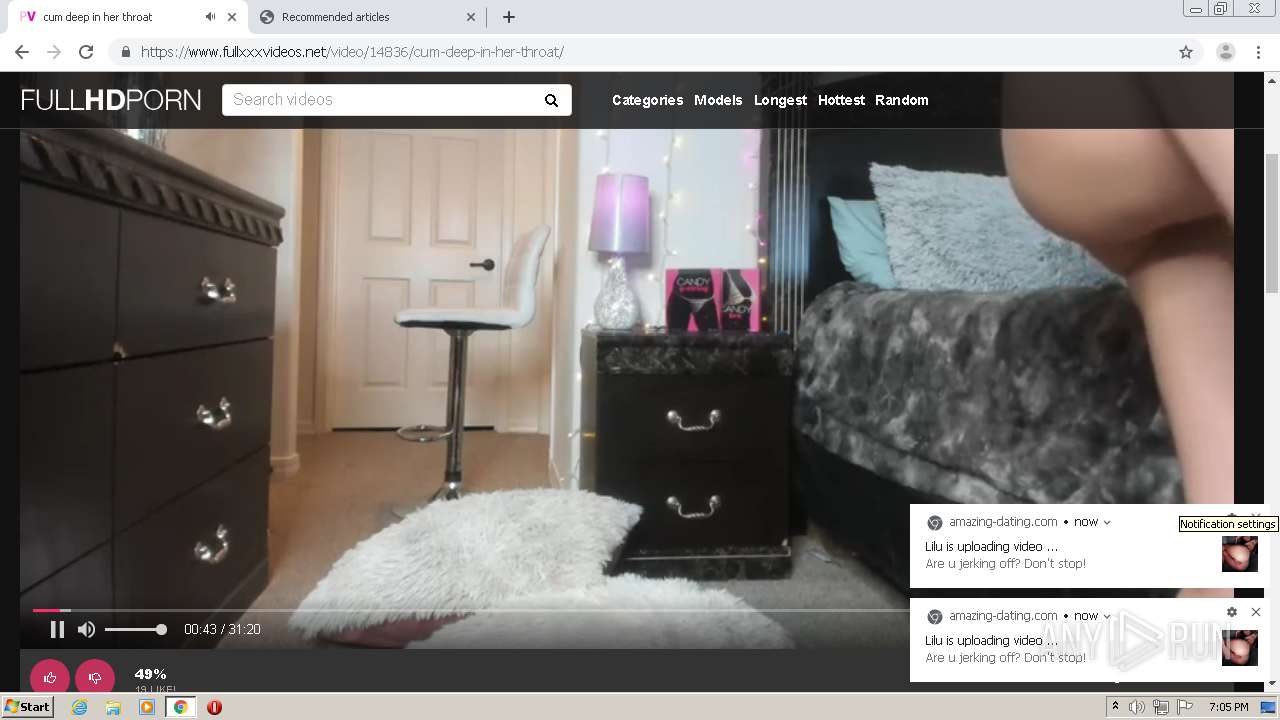Click the 00:43 / 31:20 time display
The width and height of the screenshot is (1280, 720).
[x=222, y=629]
